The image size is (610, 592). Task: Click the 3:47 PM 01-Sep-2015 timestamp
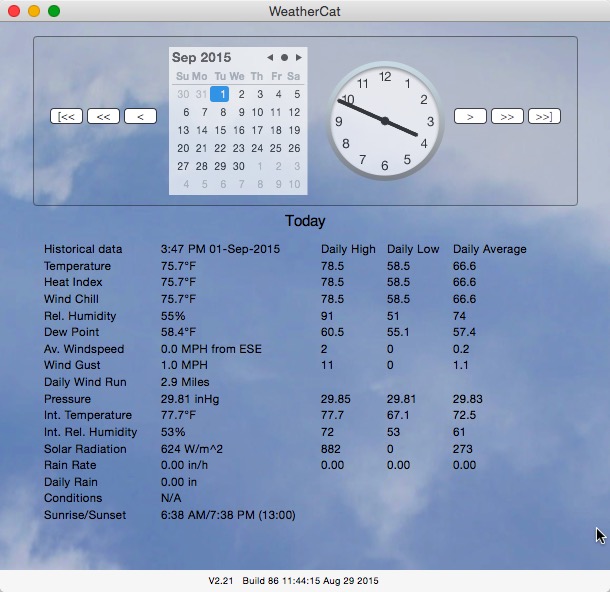220,249
